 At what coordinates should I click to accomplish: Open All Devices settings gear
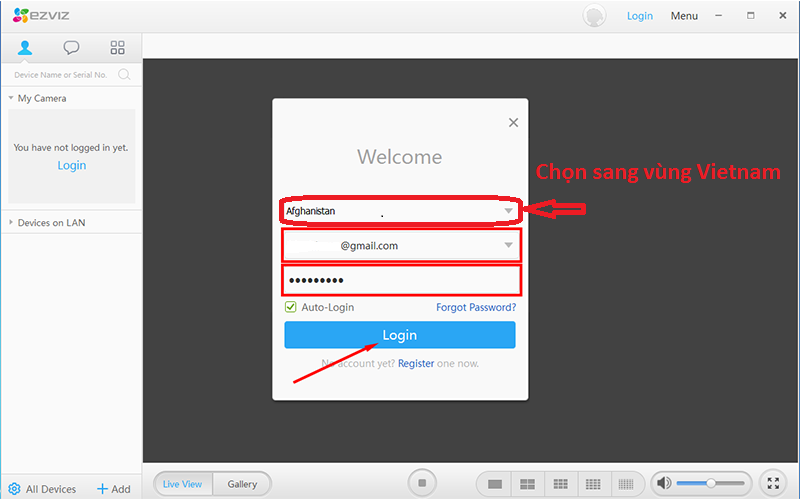coord(14,489)
